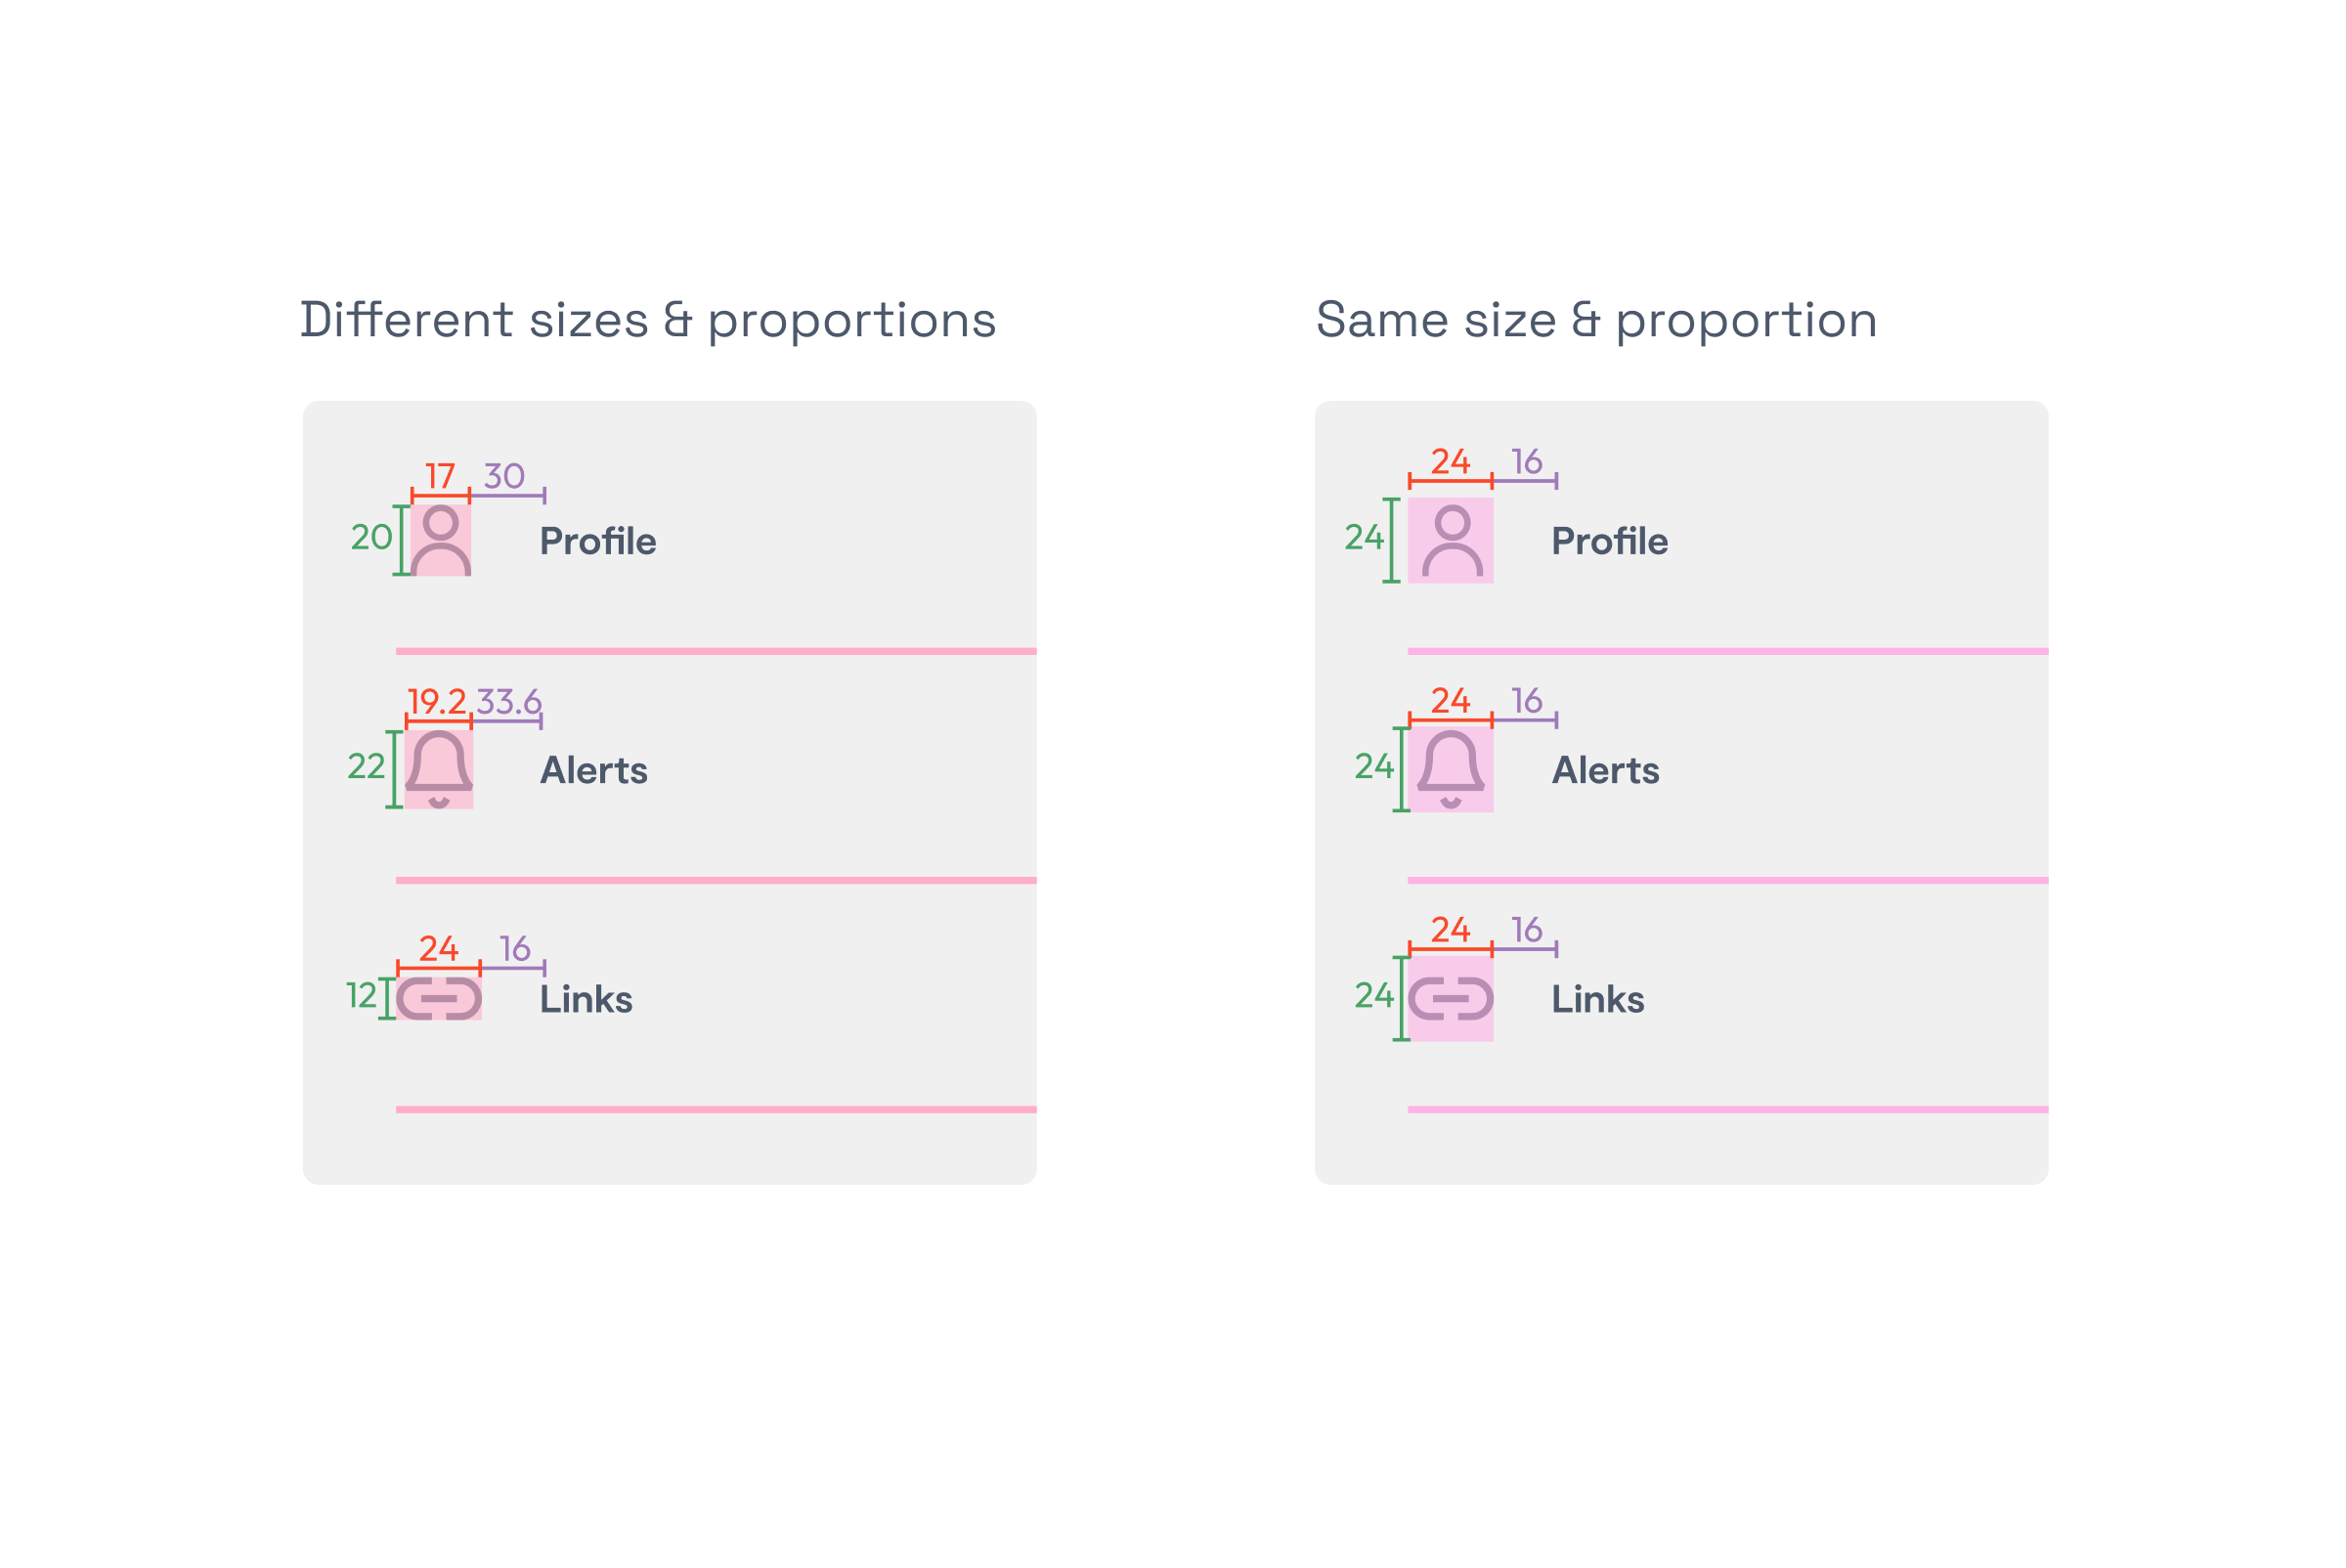Select the red 19.2 width measurement
Viewport: 2346px width, 1568px height.
pyautogui.click(x=437, y=702)
